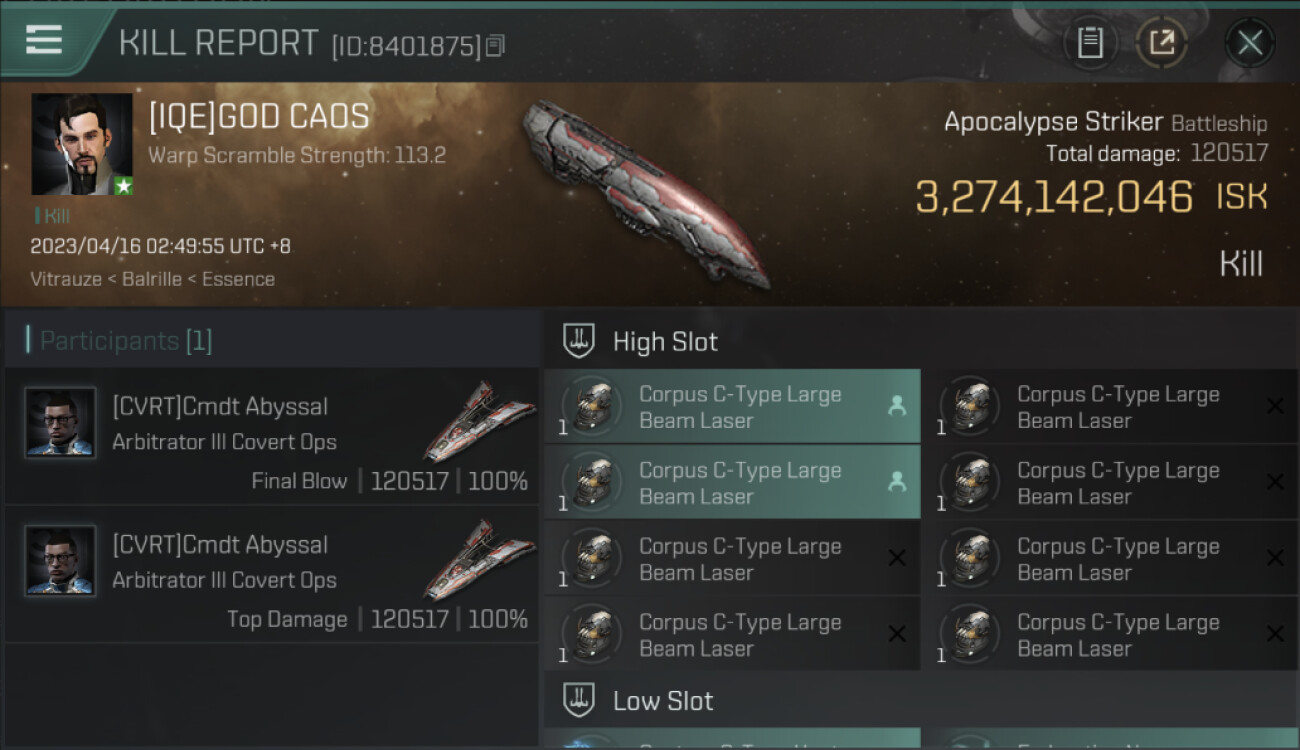The width and height of the screenshot is (1300, 750).
Task: Click the clipboard icon in the header
Action: click(x=1090, y=42)
